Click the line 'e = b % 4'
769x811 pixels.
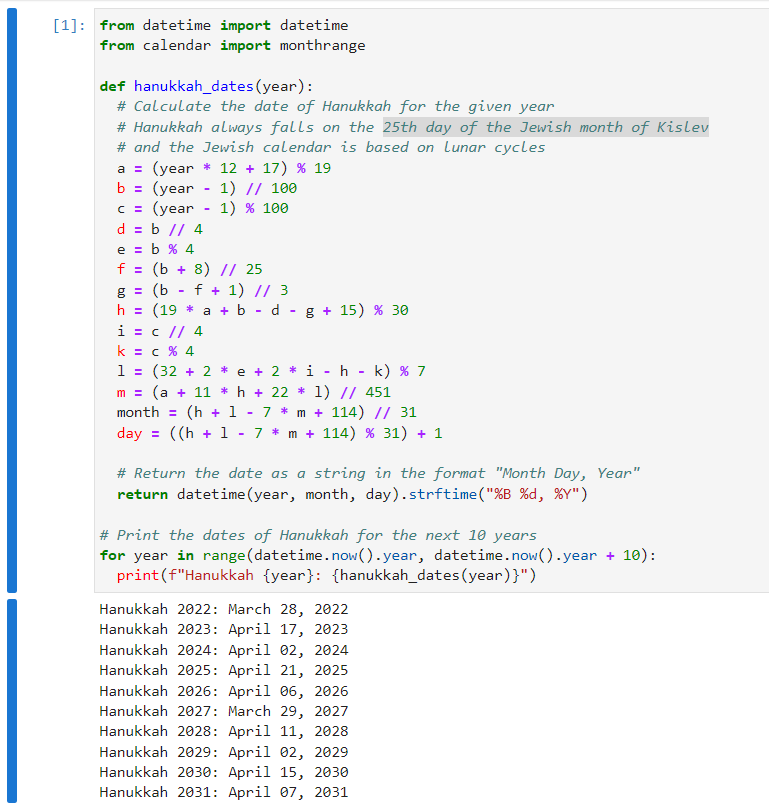point(155,249)
